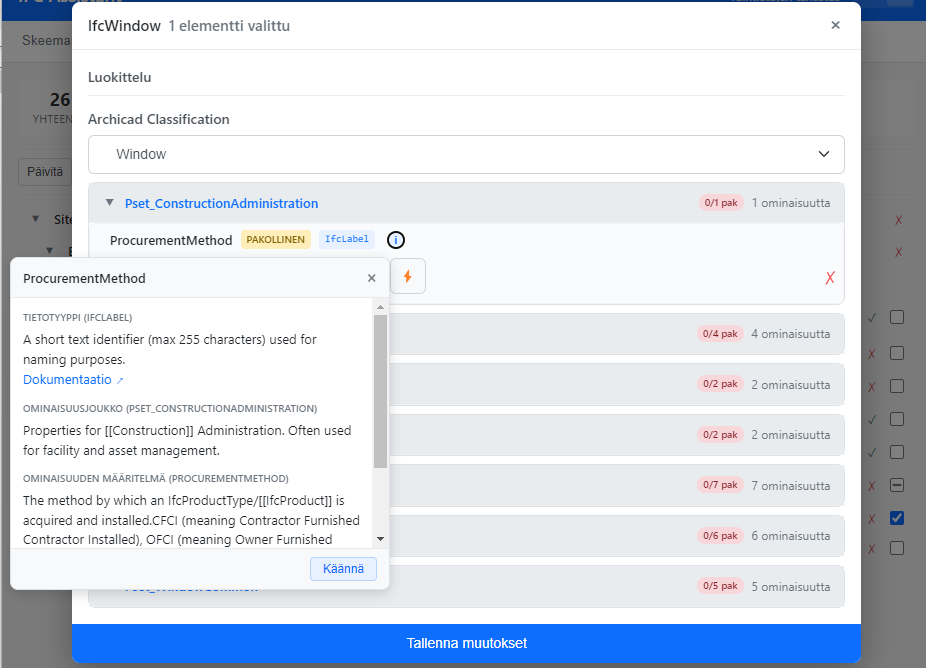926x668 pixels.
Task: Toggle the indeterminate checkbox with a dash
Action: tap(897, 485)
